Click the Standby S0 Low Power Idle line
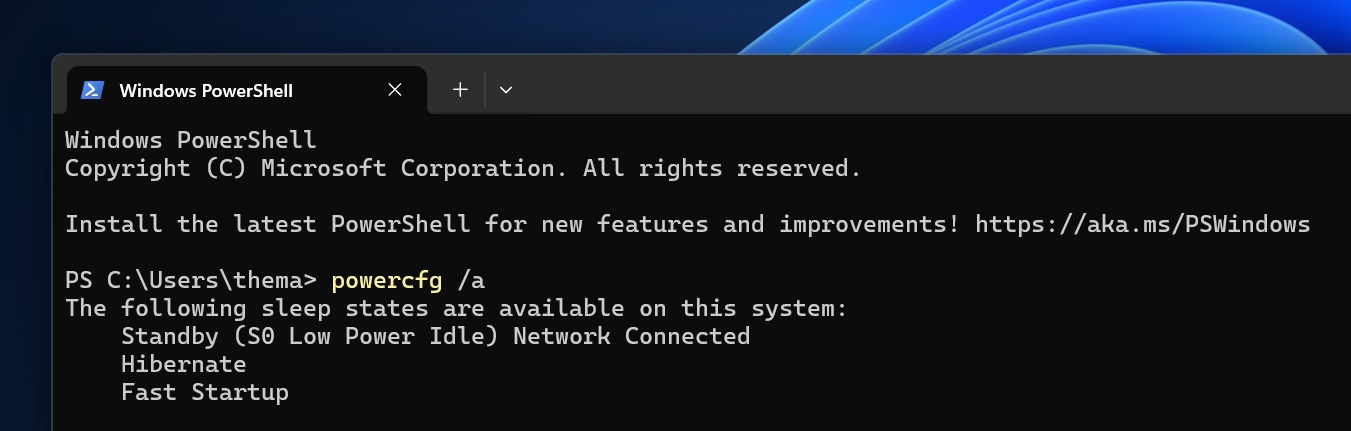Screen dimensions: 1351x431 435,336
